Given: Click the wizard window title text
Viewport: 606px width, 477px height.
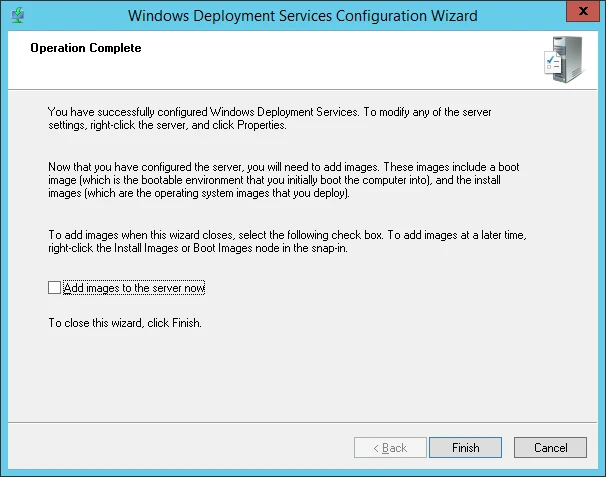Looking at the screenshot, I should (x=303, y=16).
